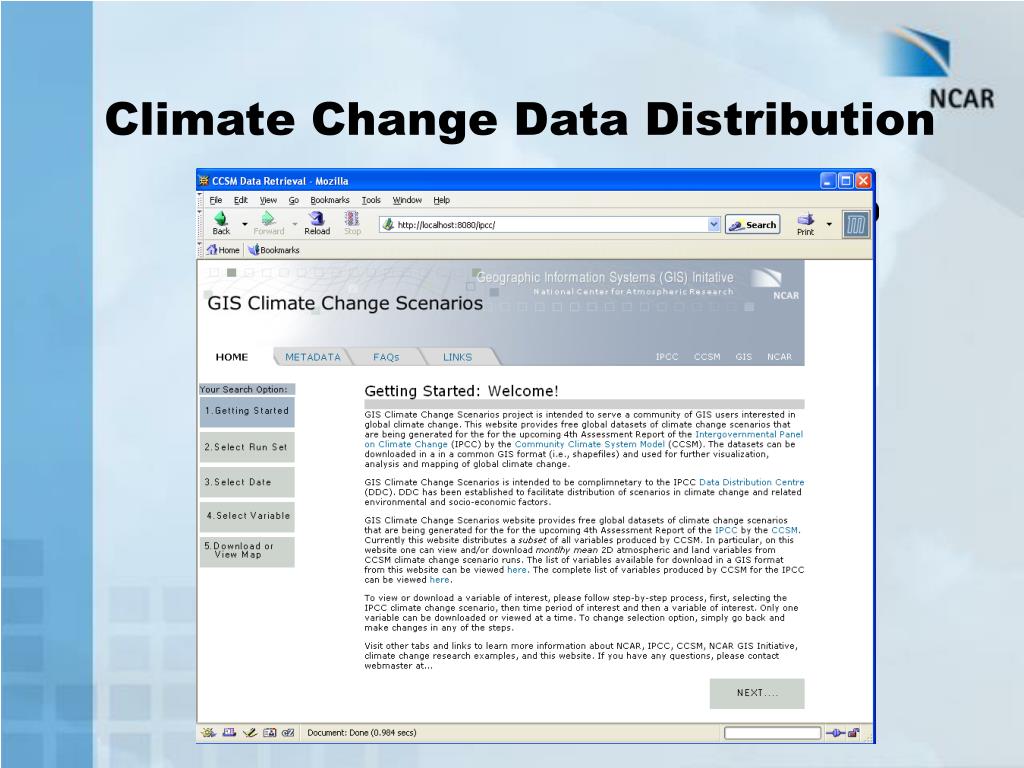Open the Mail component icon in status bar

(229, 733)
